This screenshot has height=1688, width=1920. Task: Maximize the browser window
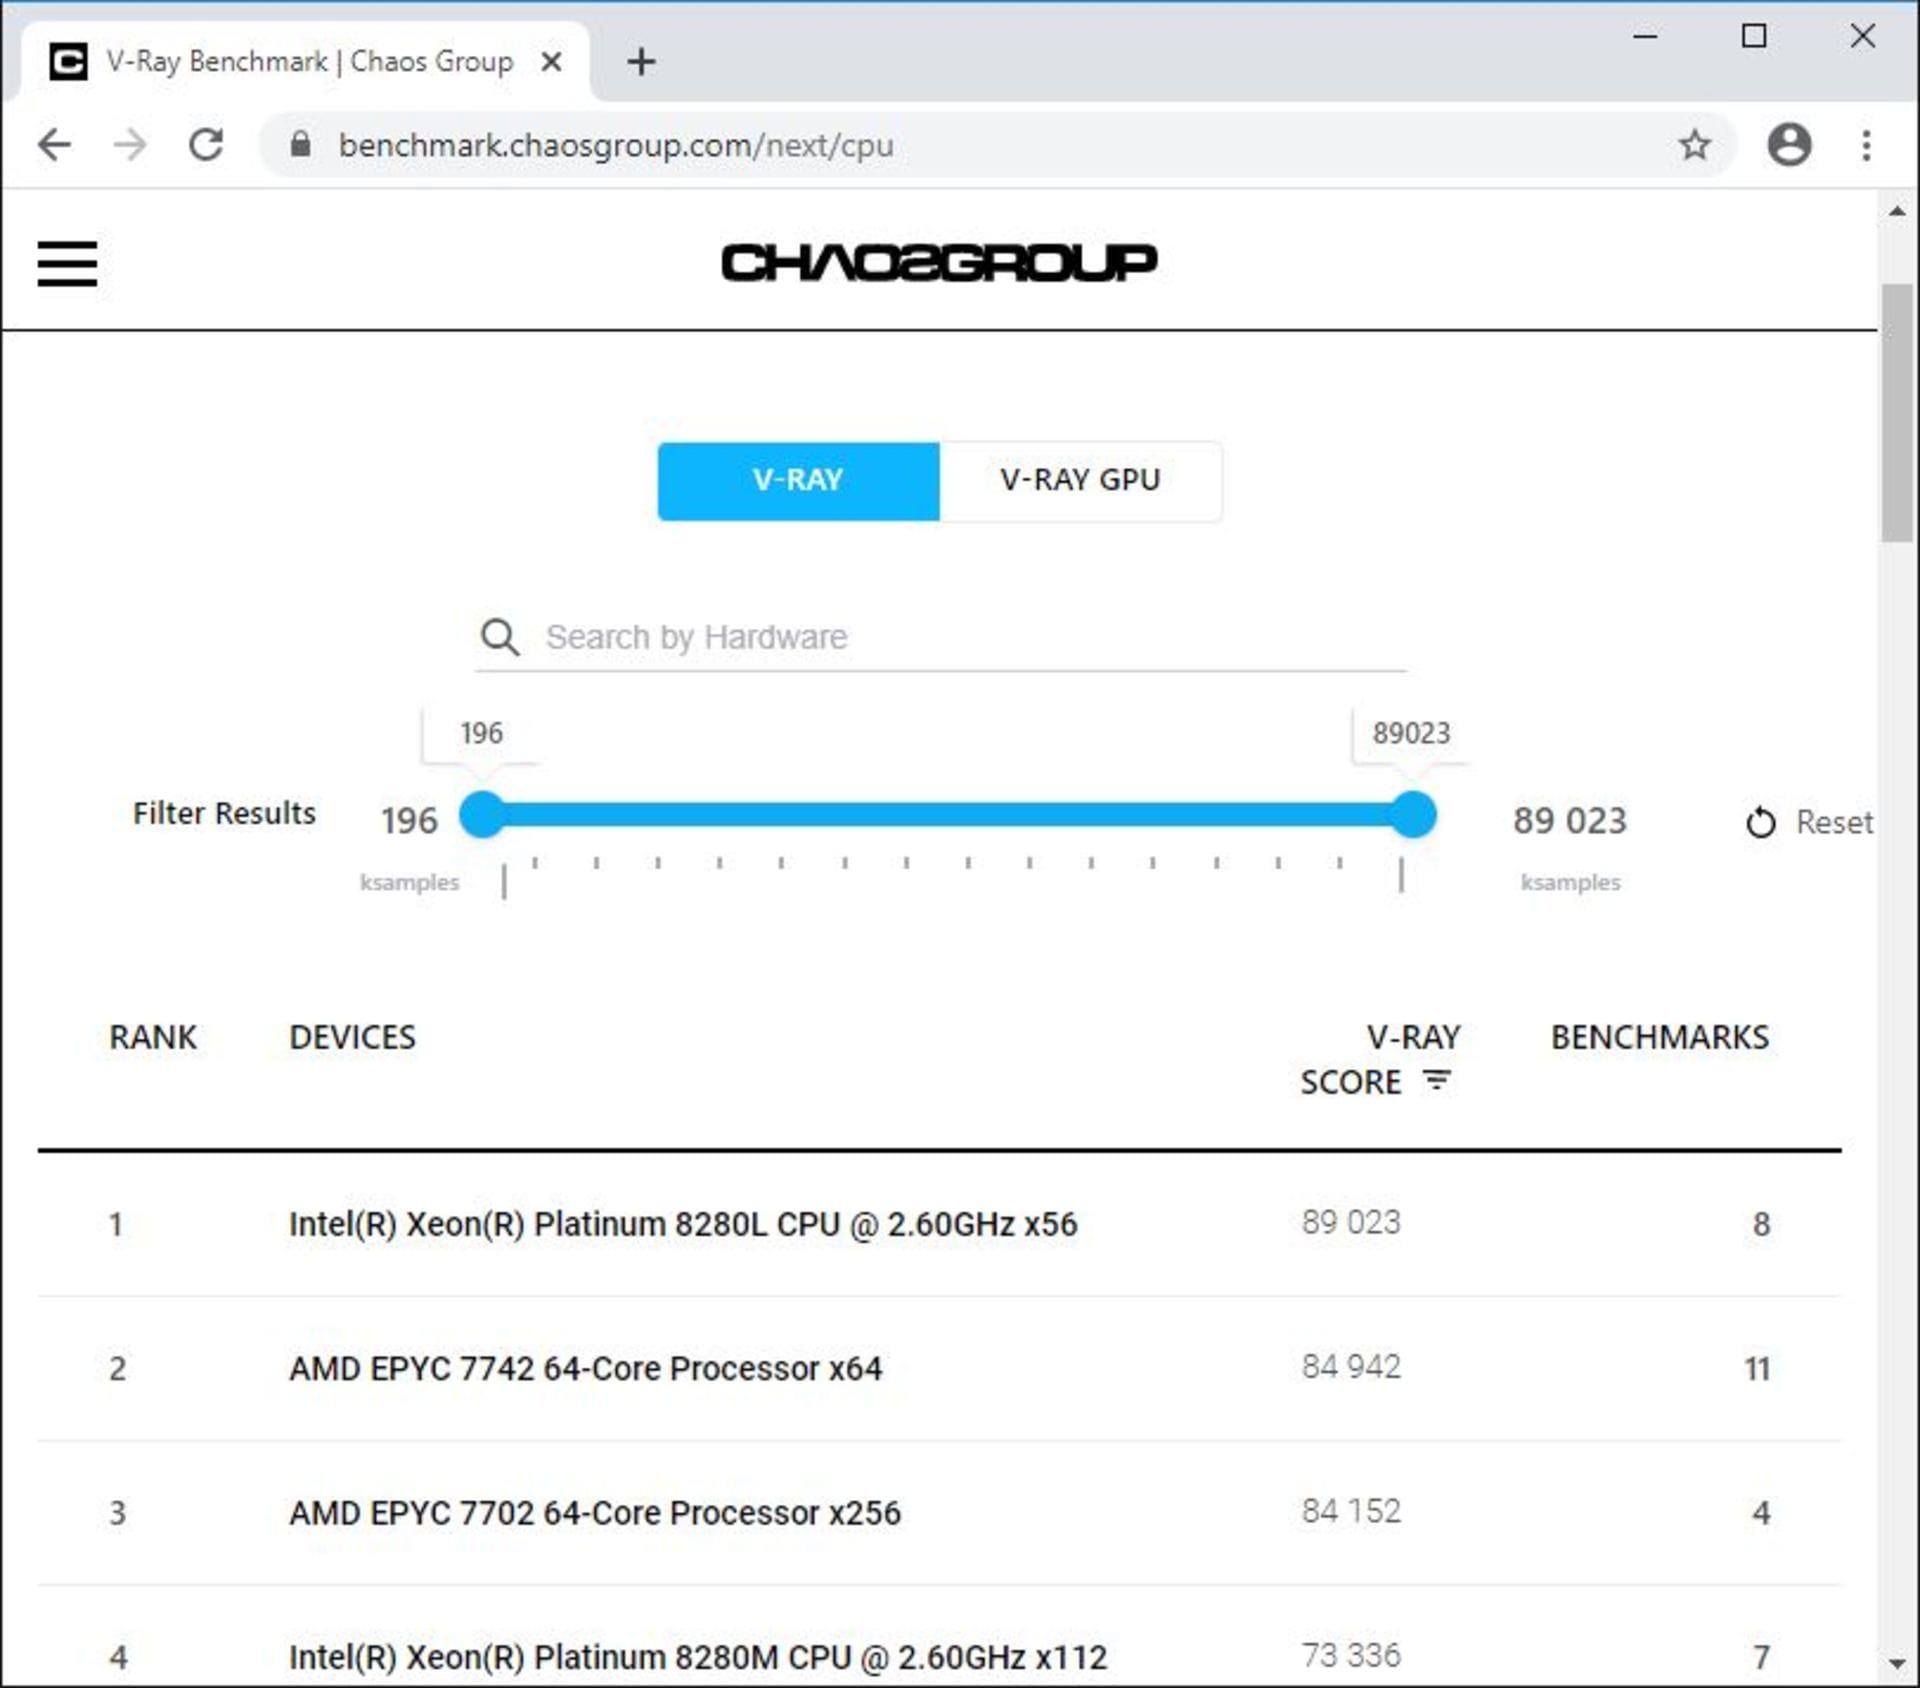coord(1754,36)
